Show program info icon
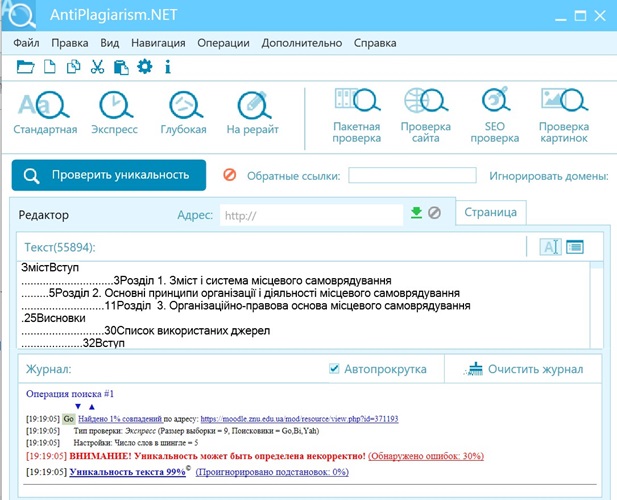Viewport: 617px width, 500px height. coord(168,67)
